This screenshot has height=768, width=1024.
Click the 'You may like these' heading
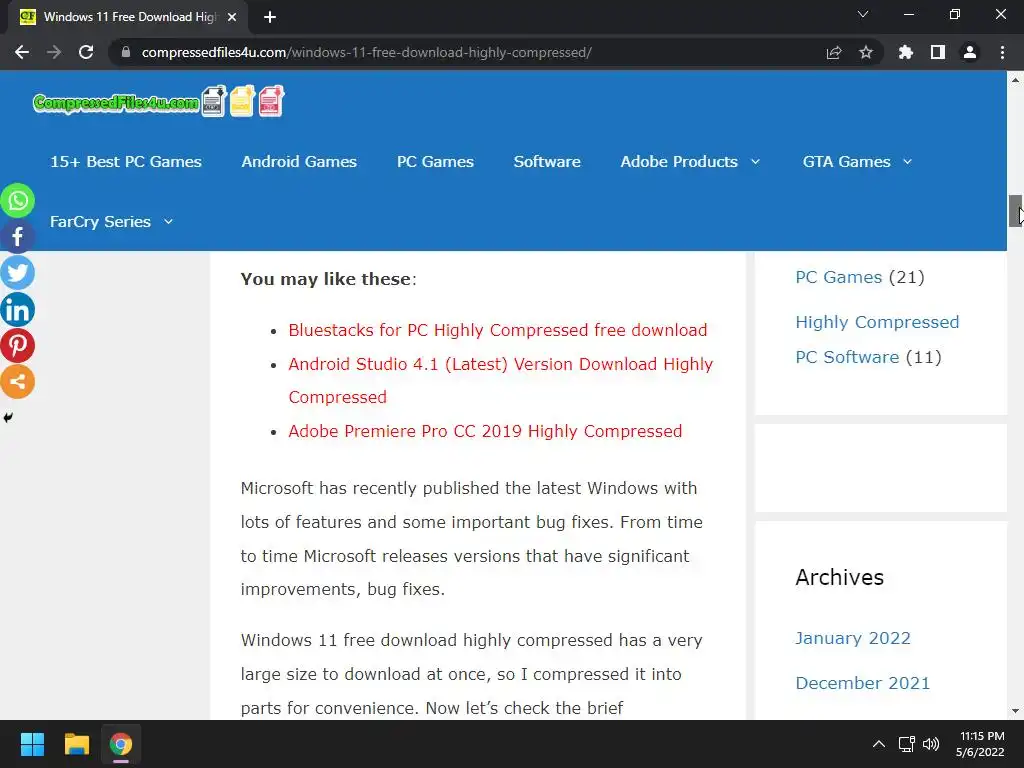[328, 279]
